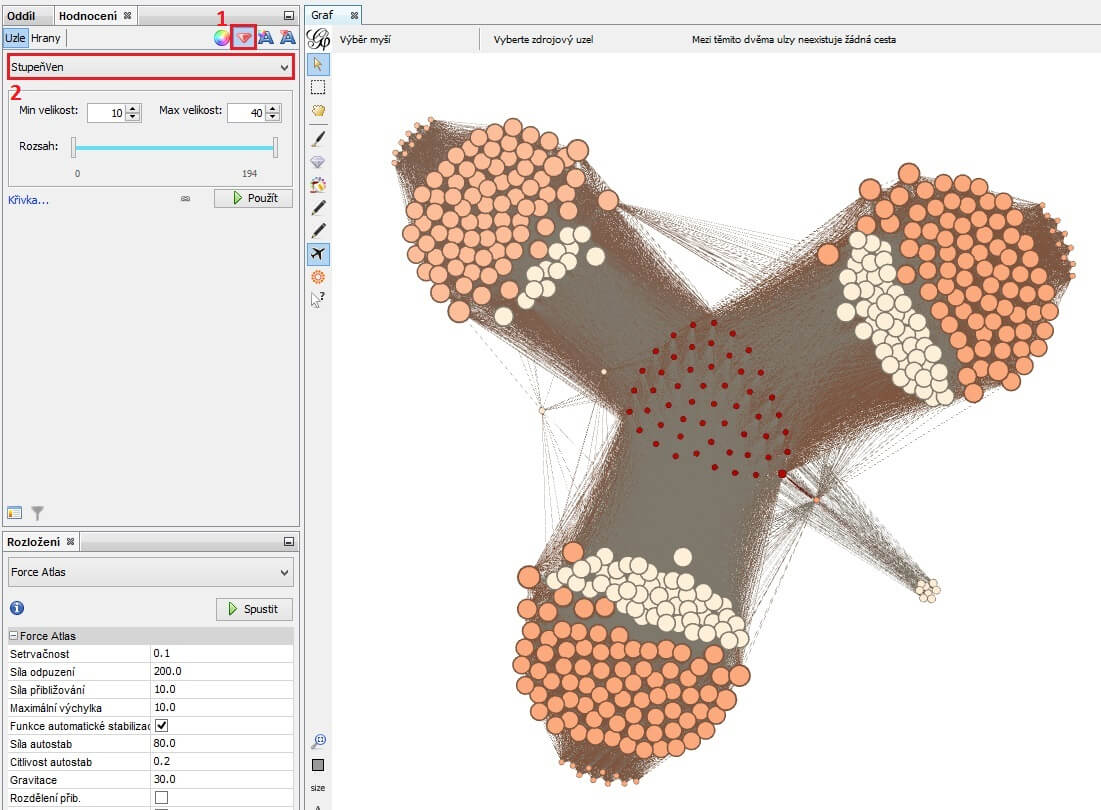Toggle the chain link auto-apply icon
The image size is (1101, 810).
coord(185,199)
